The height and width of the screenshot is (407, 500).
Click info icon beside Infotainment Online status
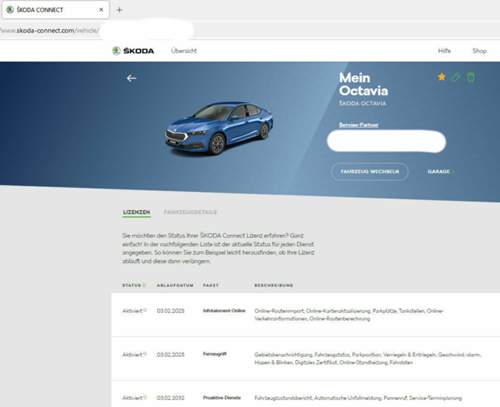coord(145,310)
